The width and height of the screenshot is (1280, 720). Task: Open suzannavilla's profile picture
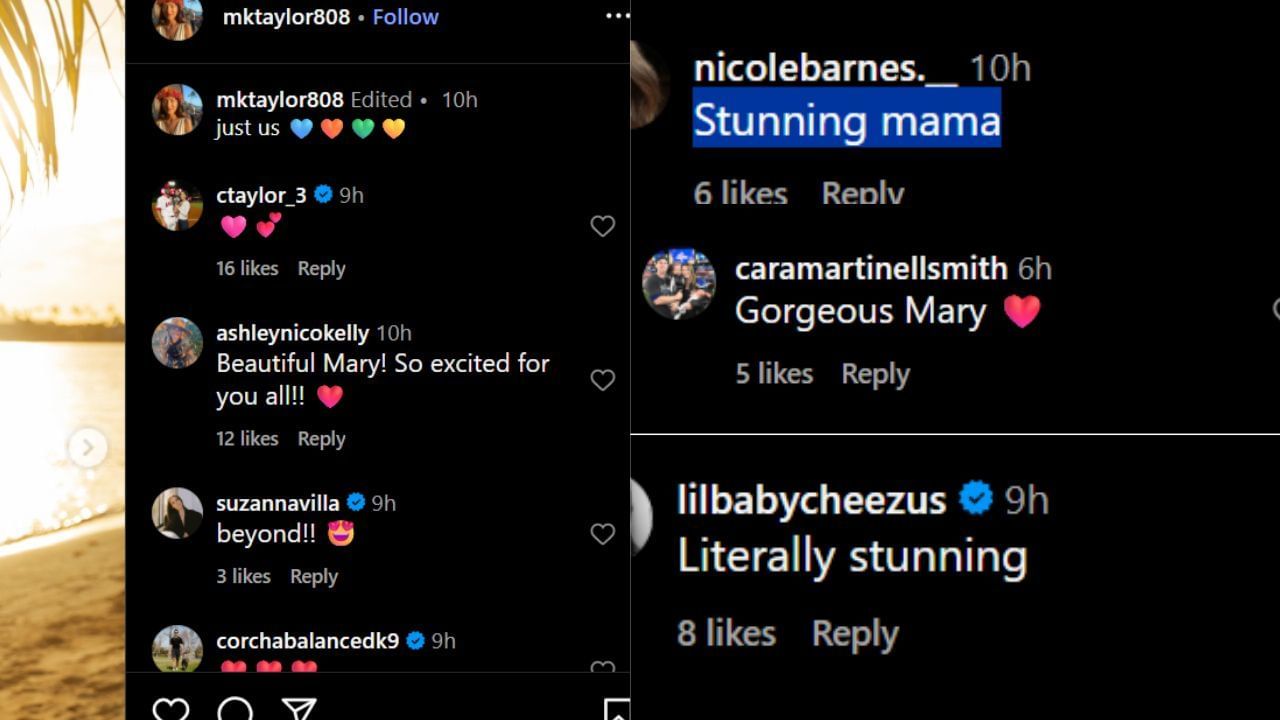(x=177, y=513)
